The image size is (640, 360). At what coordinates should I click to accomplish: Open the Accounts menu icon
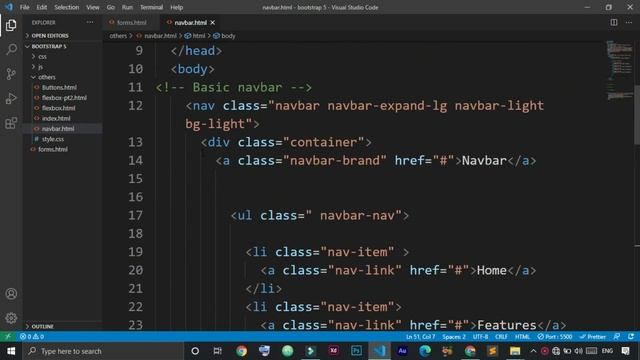point(11,293)
